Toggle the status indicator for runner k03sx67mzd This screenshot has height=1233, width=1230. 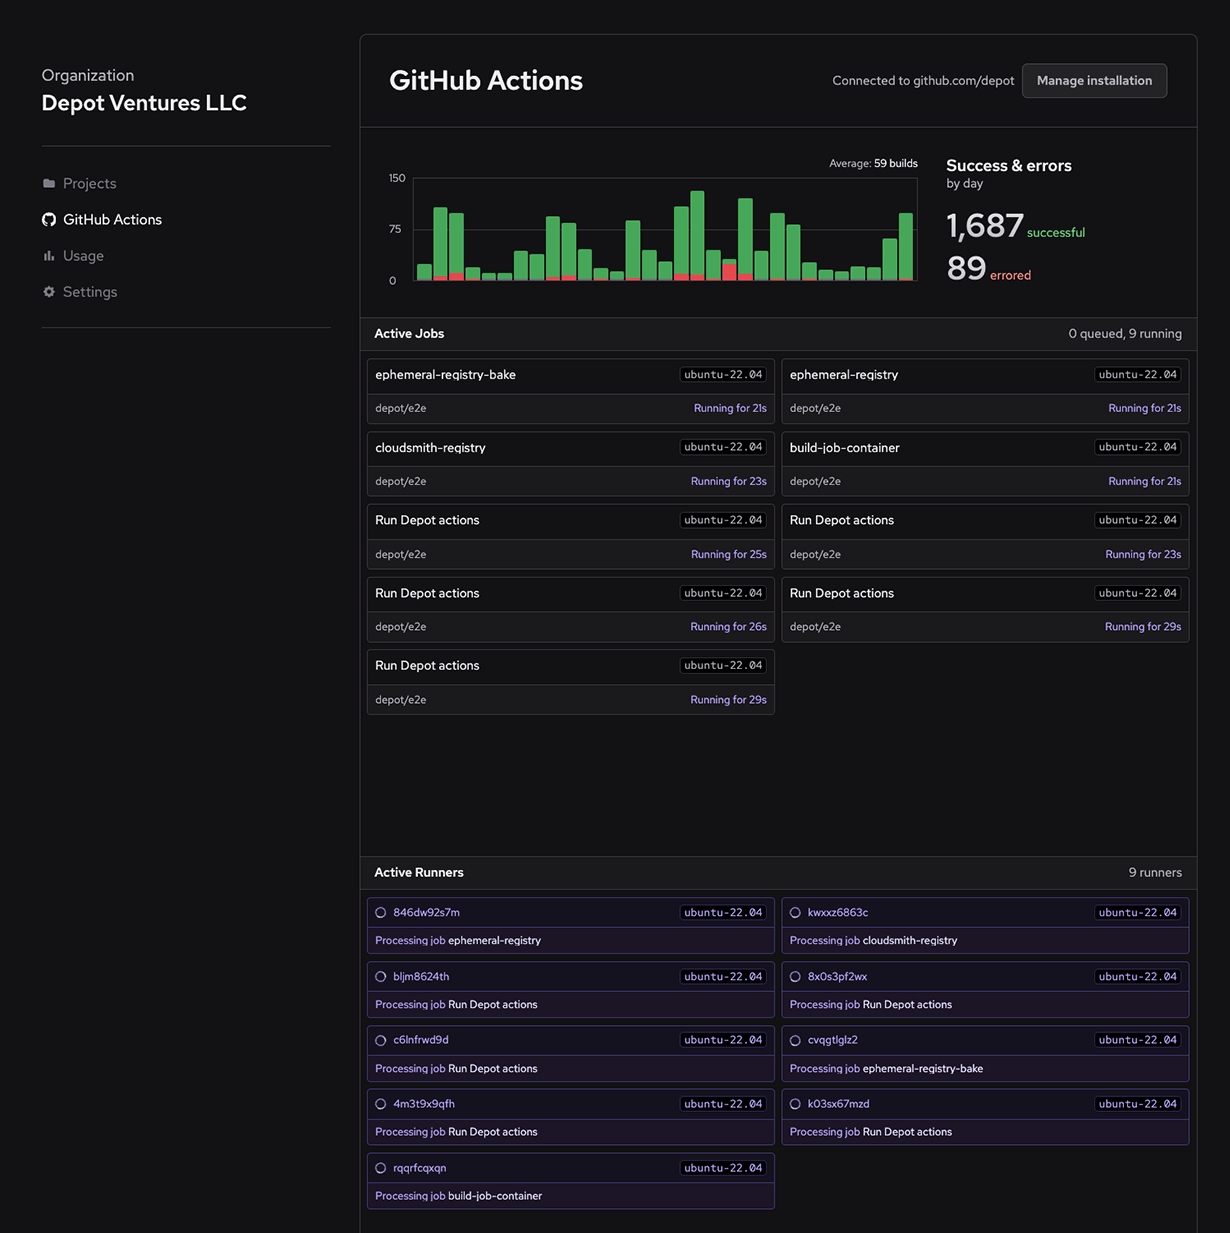pyautogui.click(x=795, y=1103)
